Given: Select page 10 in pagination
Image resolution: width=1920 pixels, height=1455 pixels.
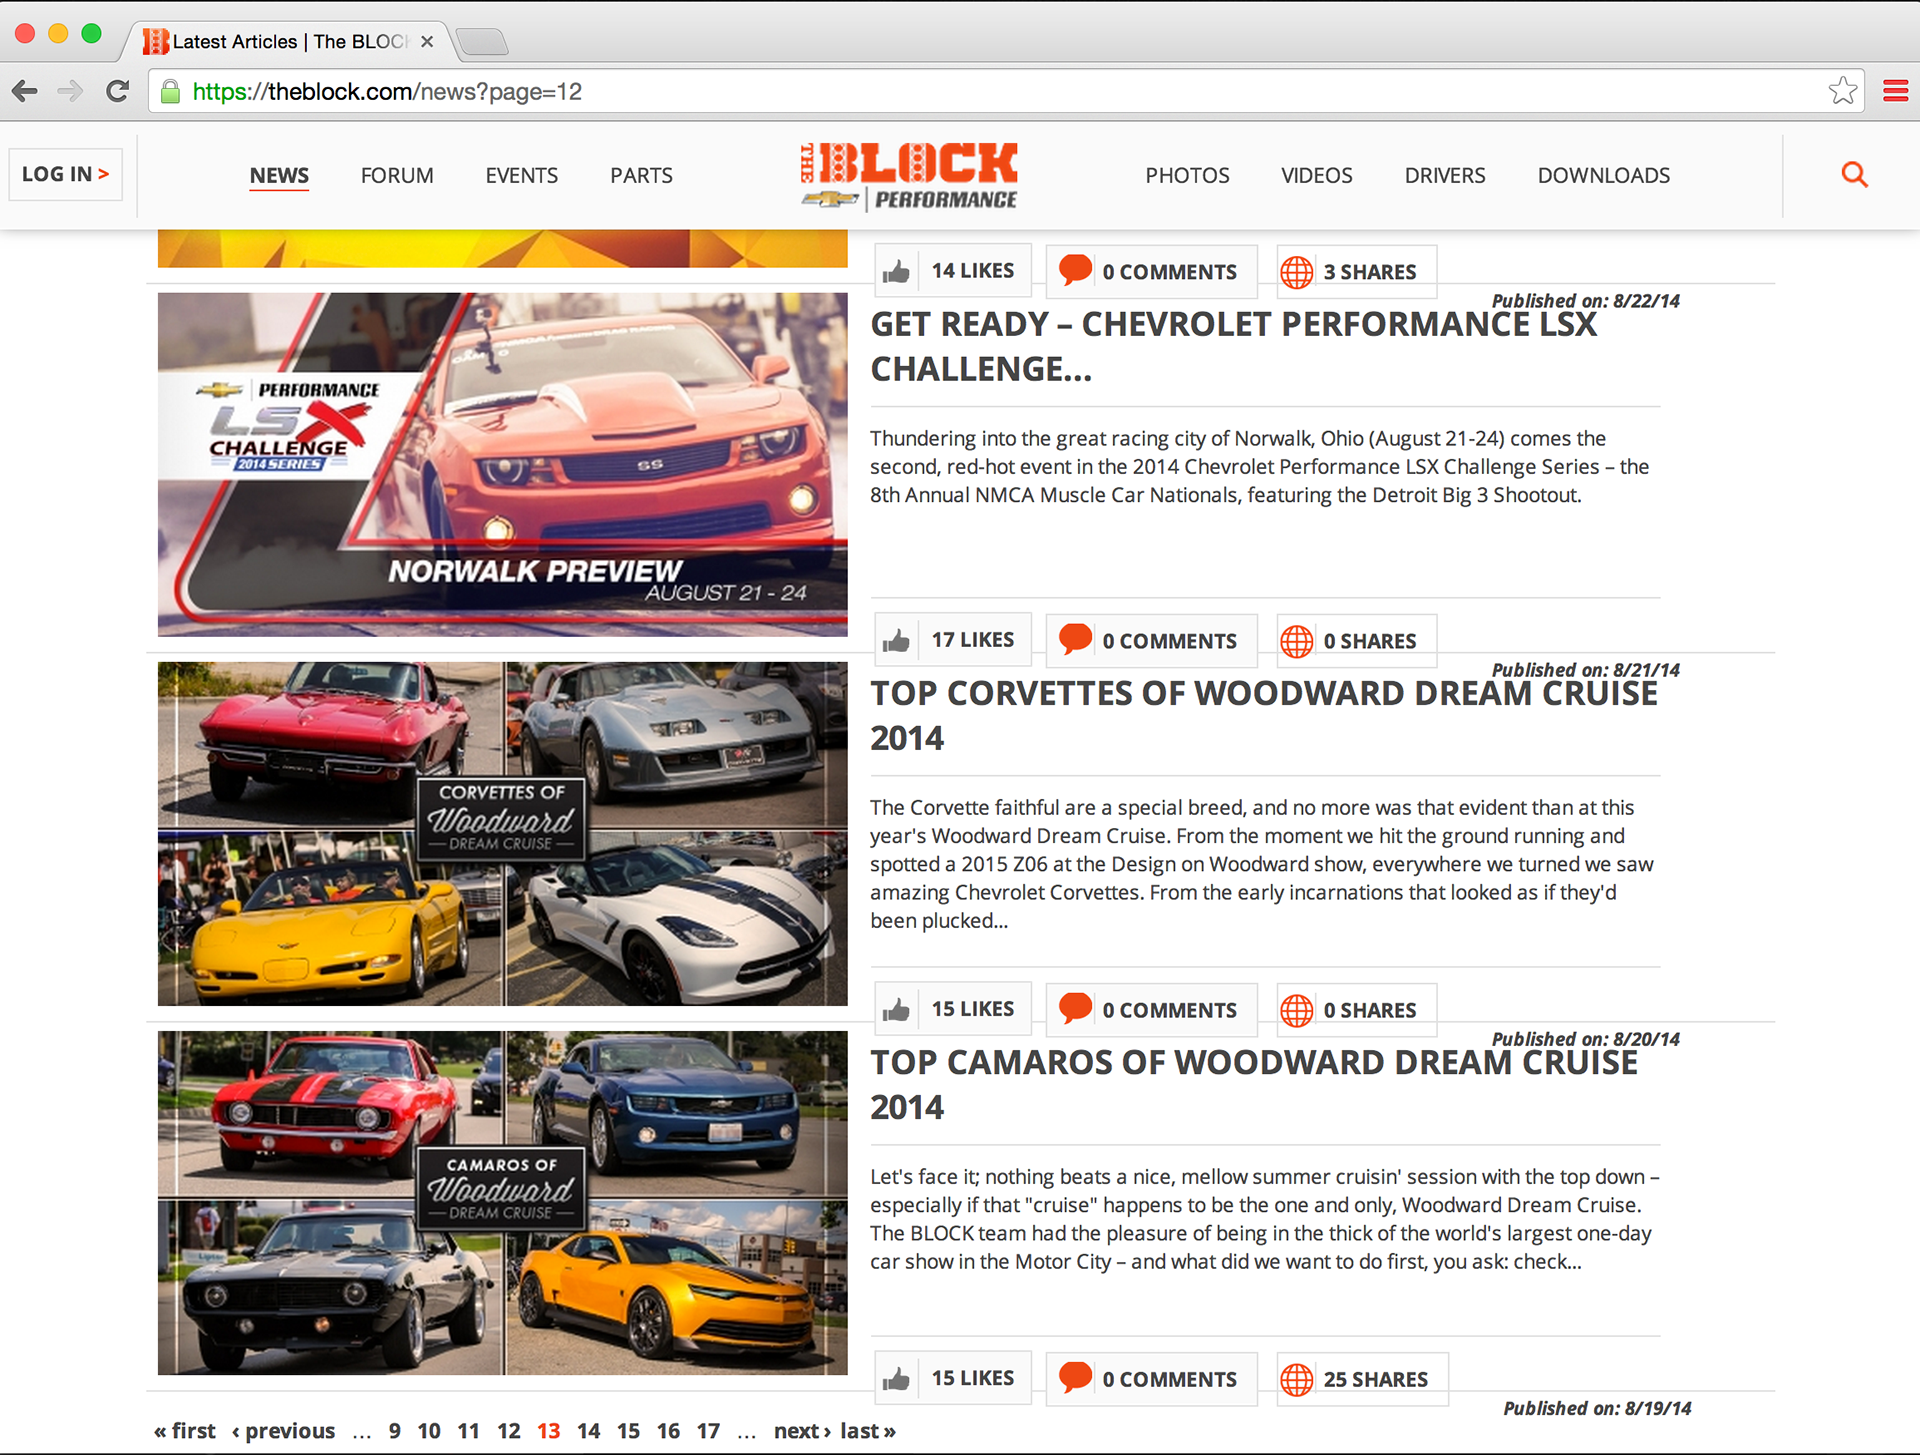Looking at the screenshot, I should (429, 1431).
